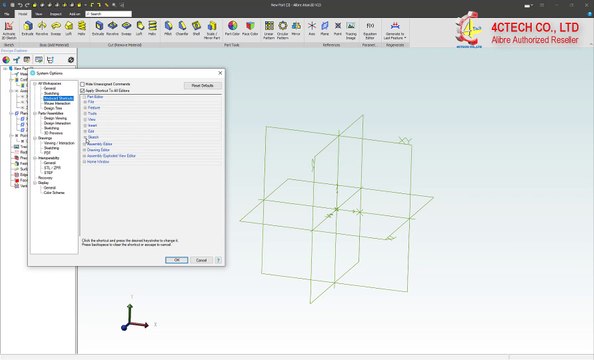Image resolution: width=594 pixels, height=360 pixels.
Task: Select Recovery in options tree
Action: [45, 178]
